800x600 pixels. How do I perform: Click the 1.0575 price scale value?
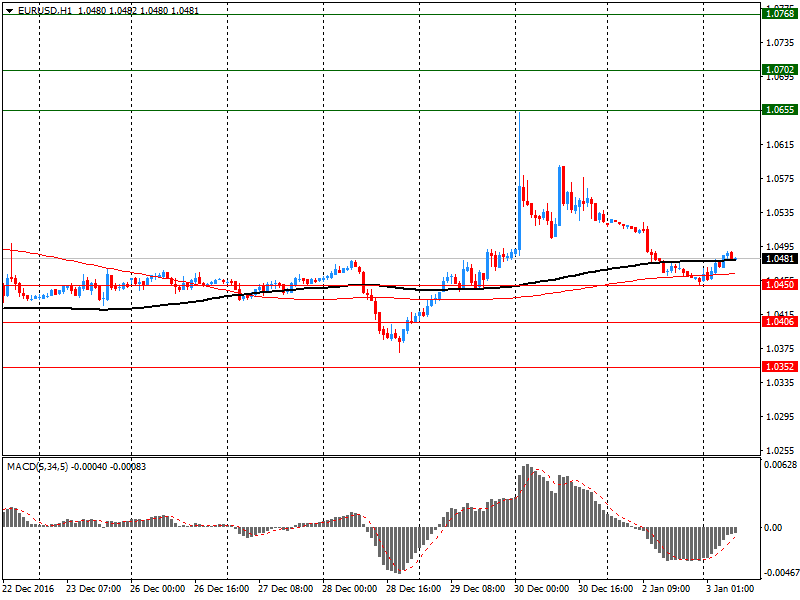point(780,179)
